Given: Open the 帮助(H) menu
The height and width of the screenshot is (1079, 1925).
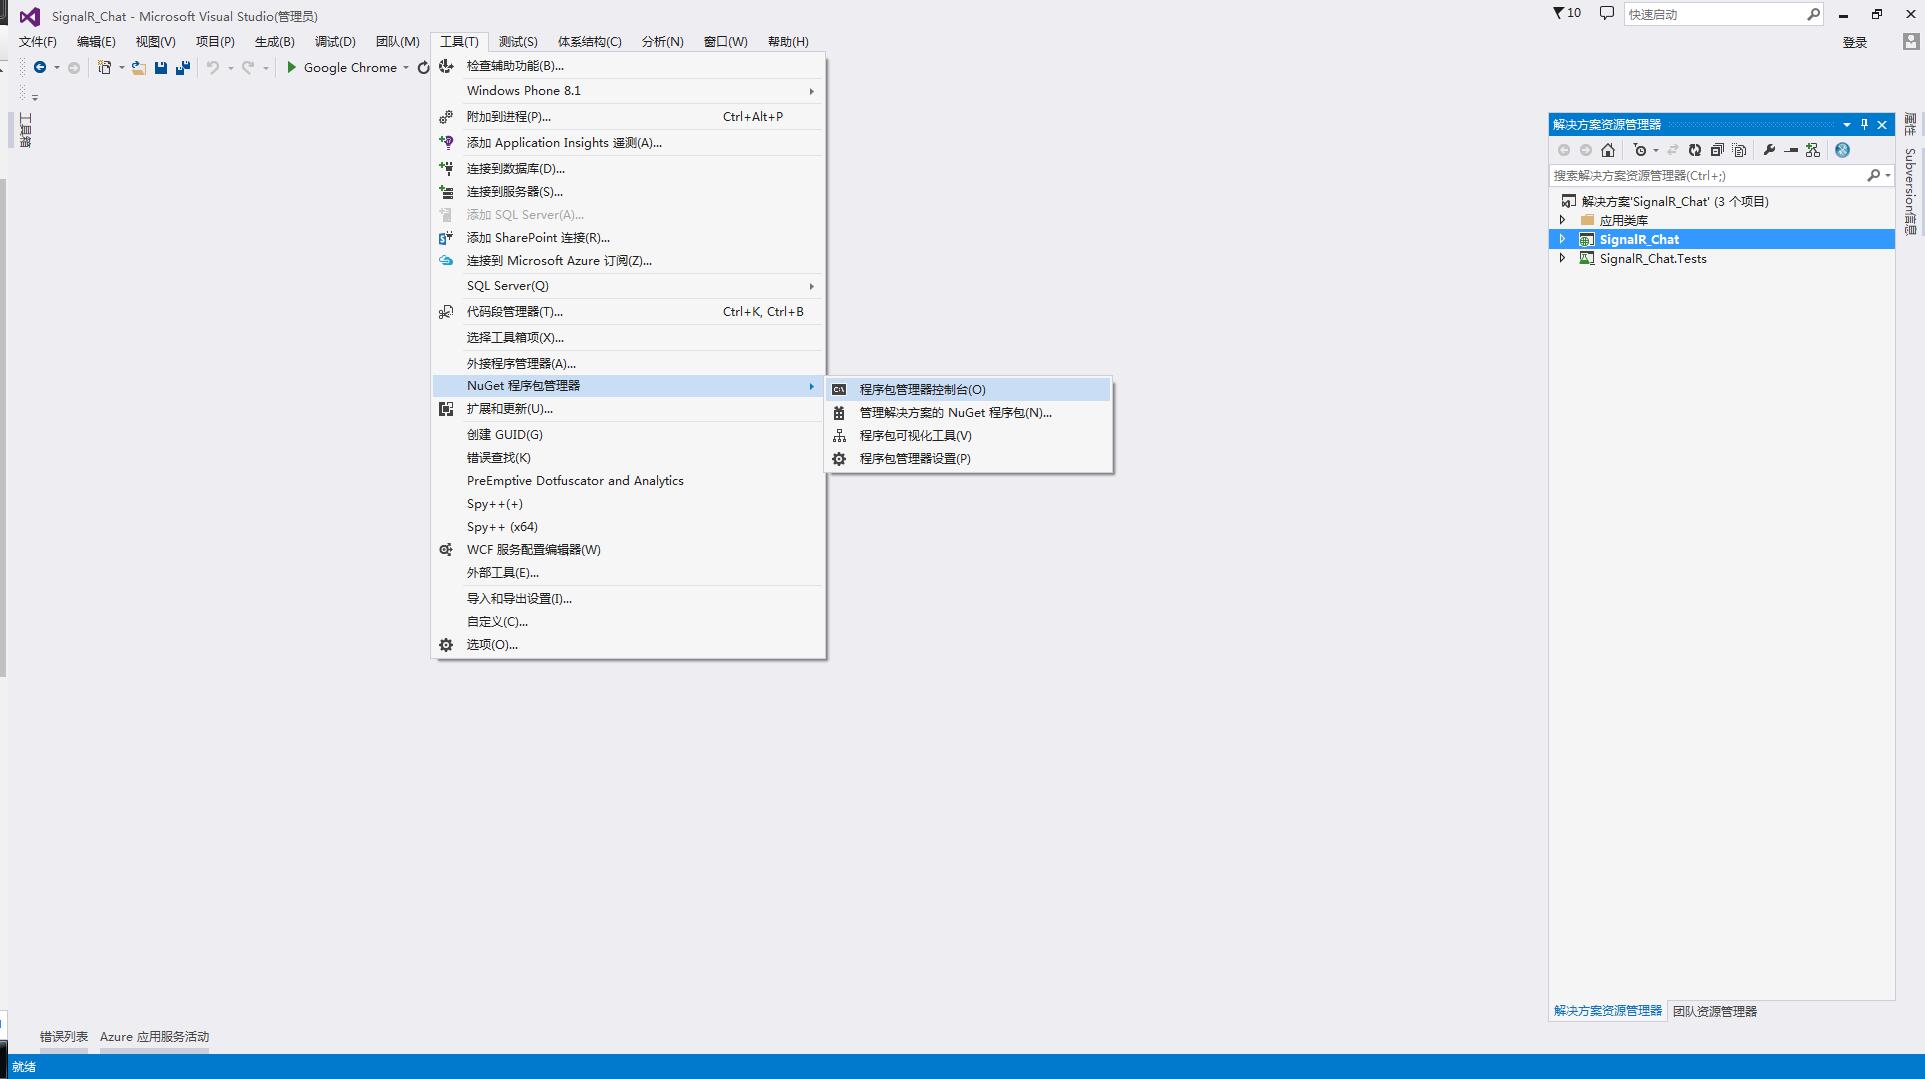Looking at the screenshot, I should [x=788, y=41].
